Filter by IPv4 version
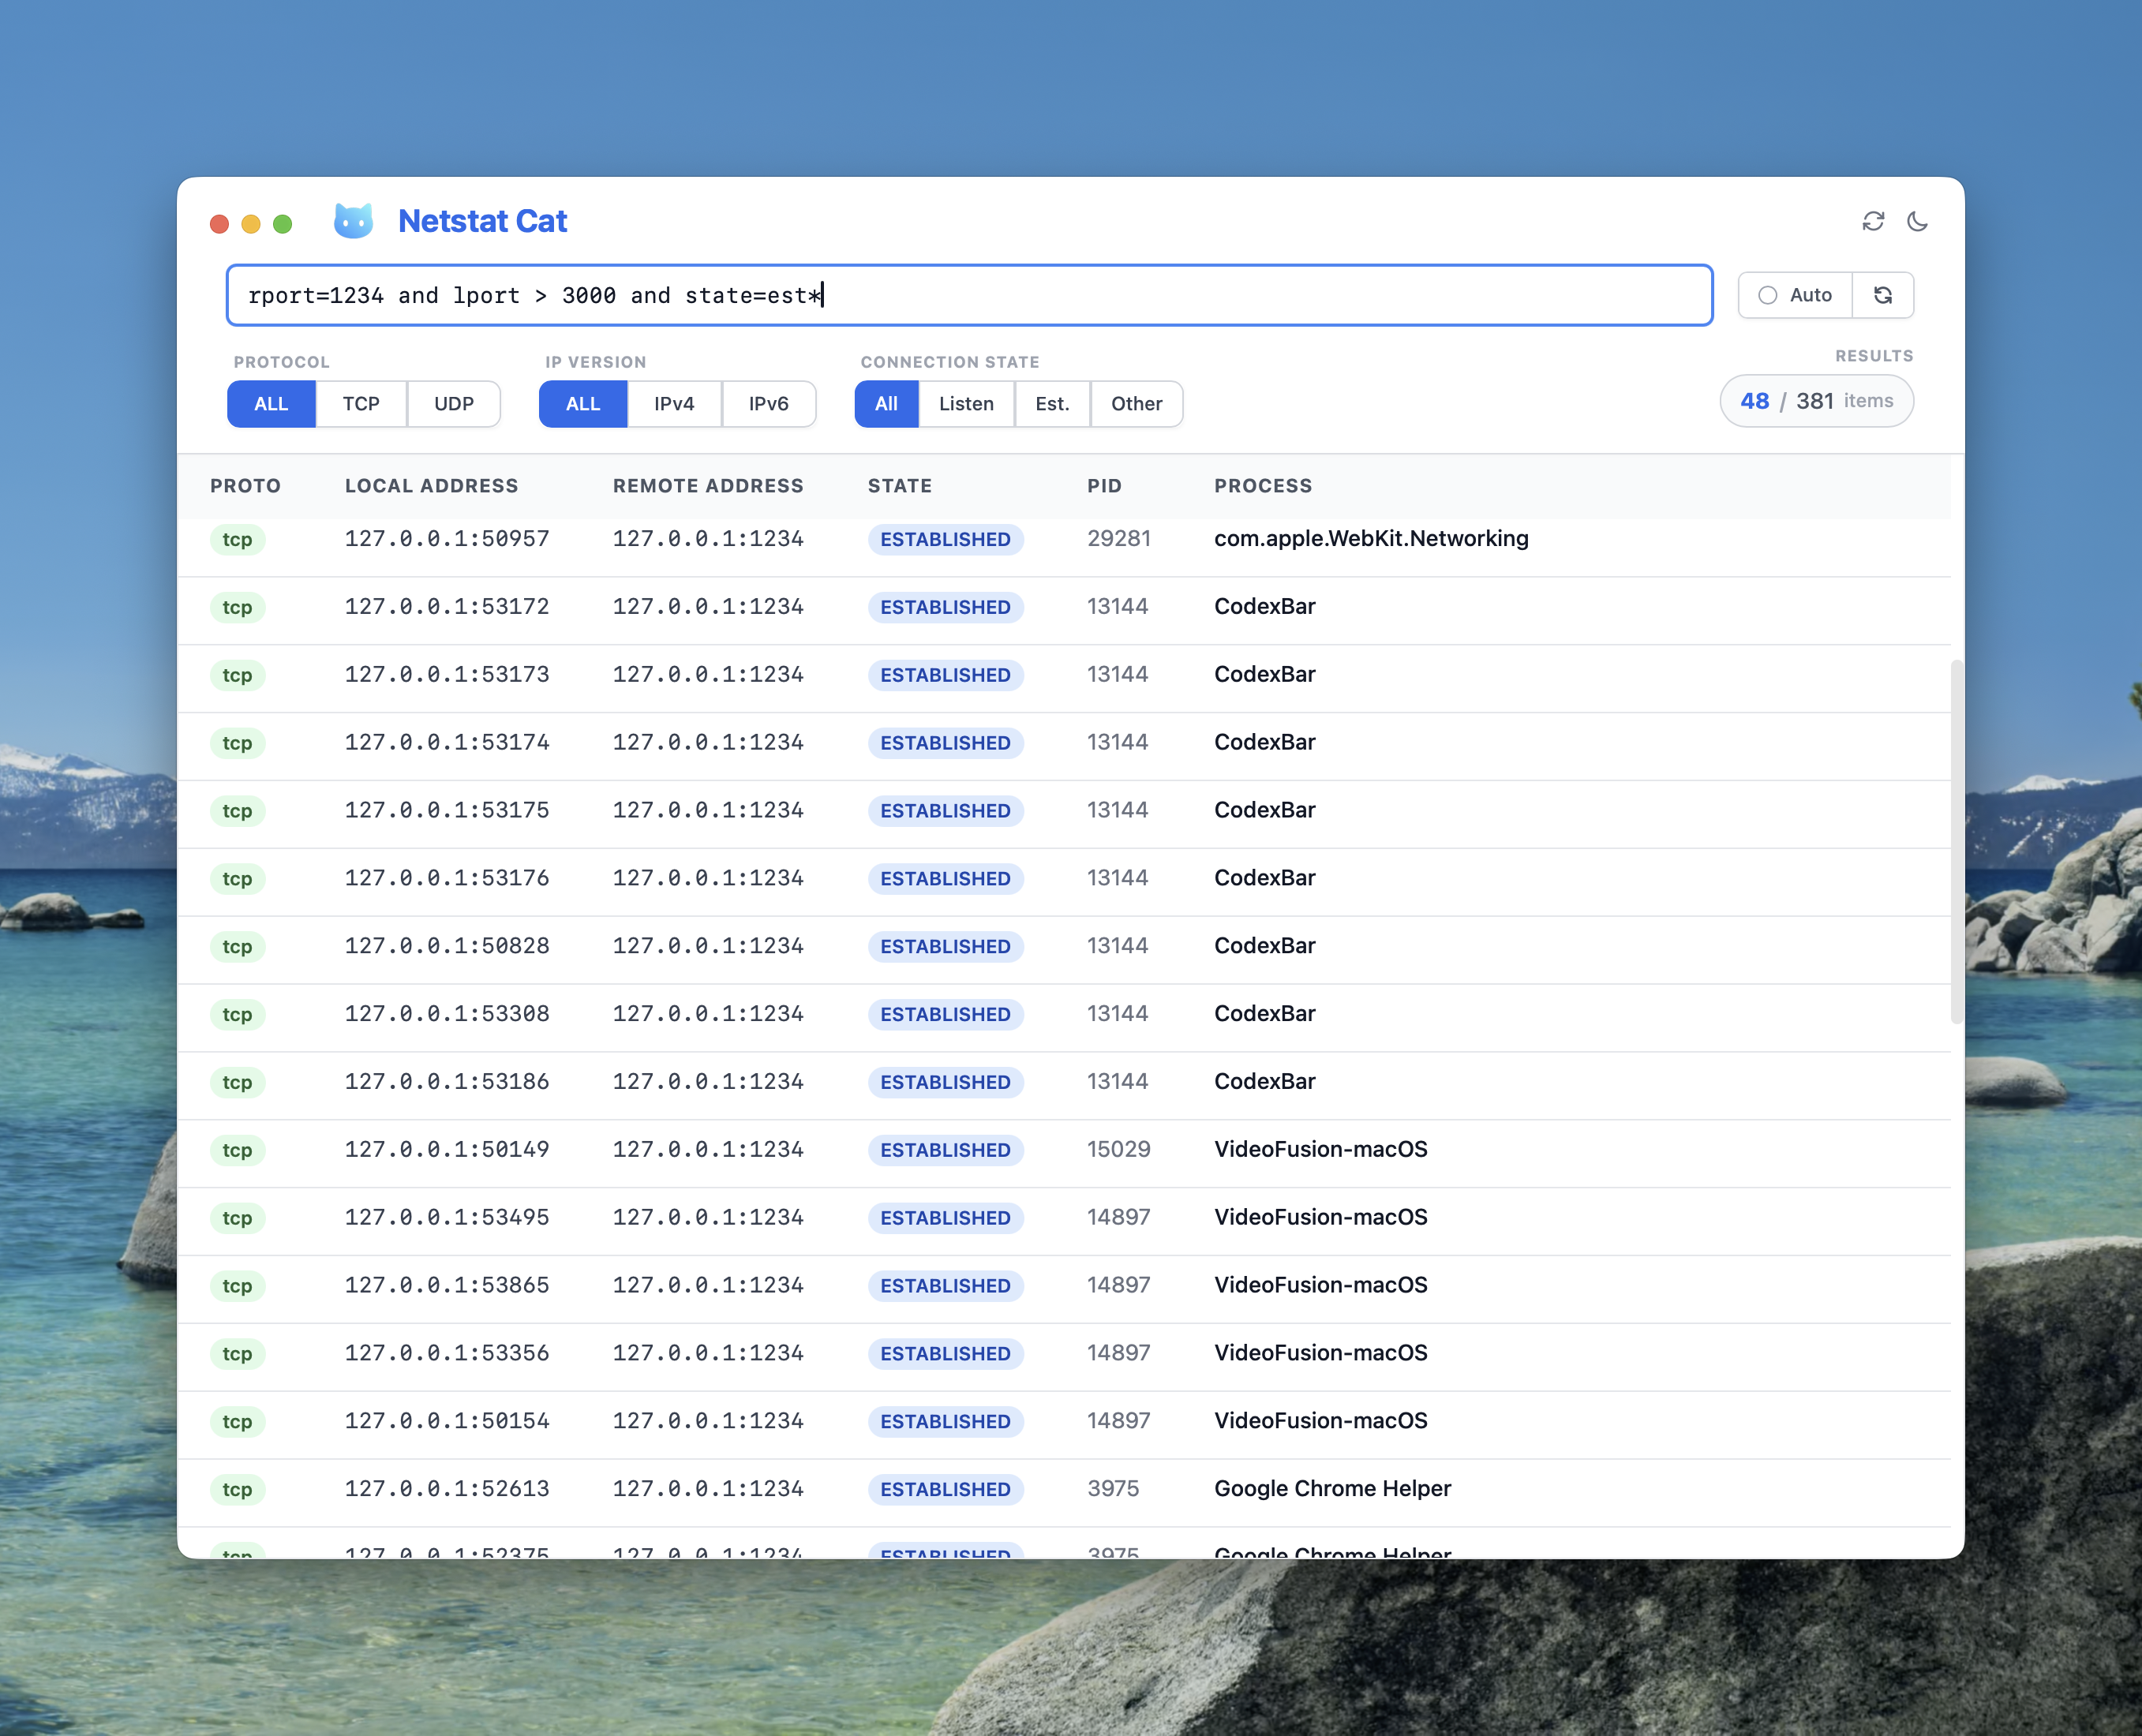The height and width of the screenshot is (1736, 2142). point(673,404)
